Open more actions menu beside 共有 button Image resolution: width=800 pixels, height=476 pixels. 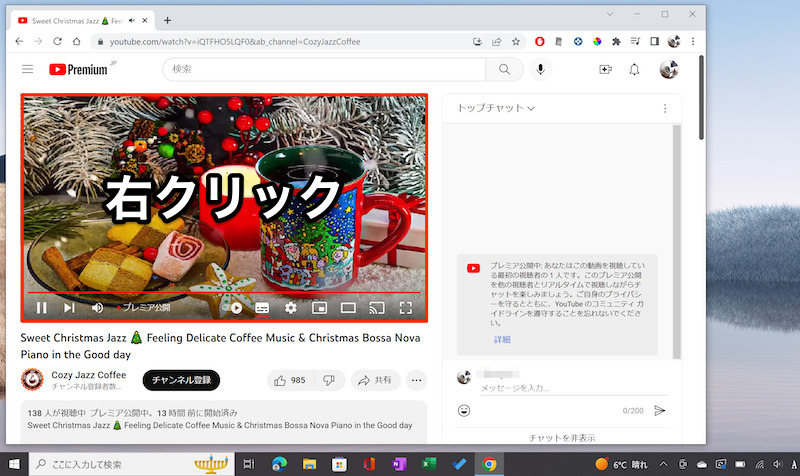pyautogui.click(x=417, y=380)
